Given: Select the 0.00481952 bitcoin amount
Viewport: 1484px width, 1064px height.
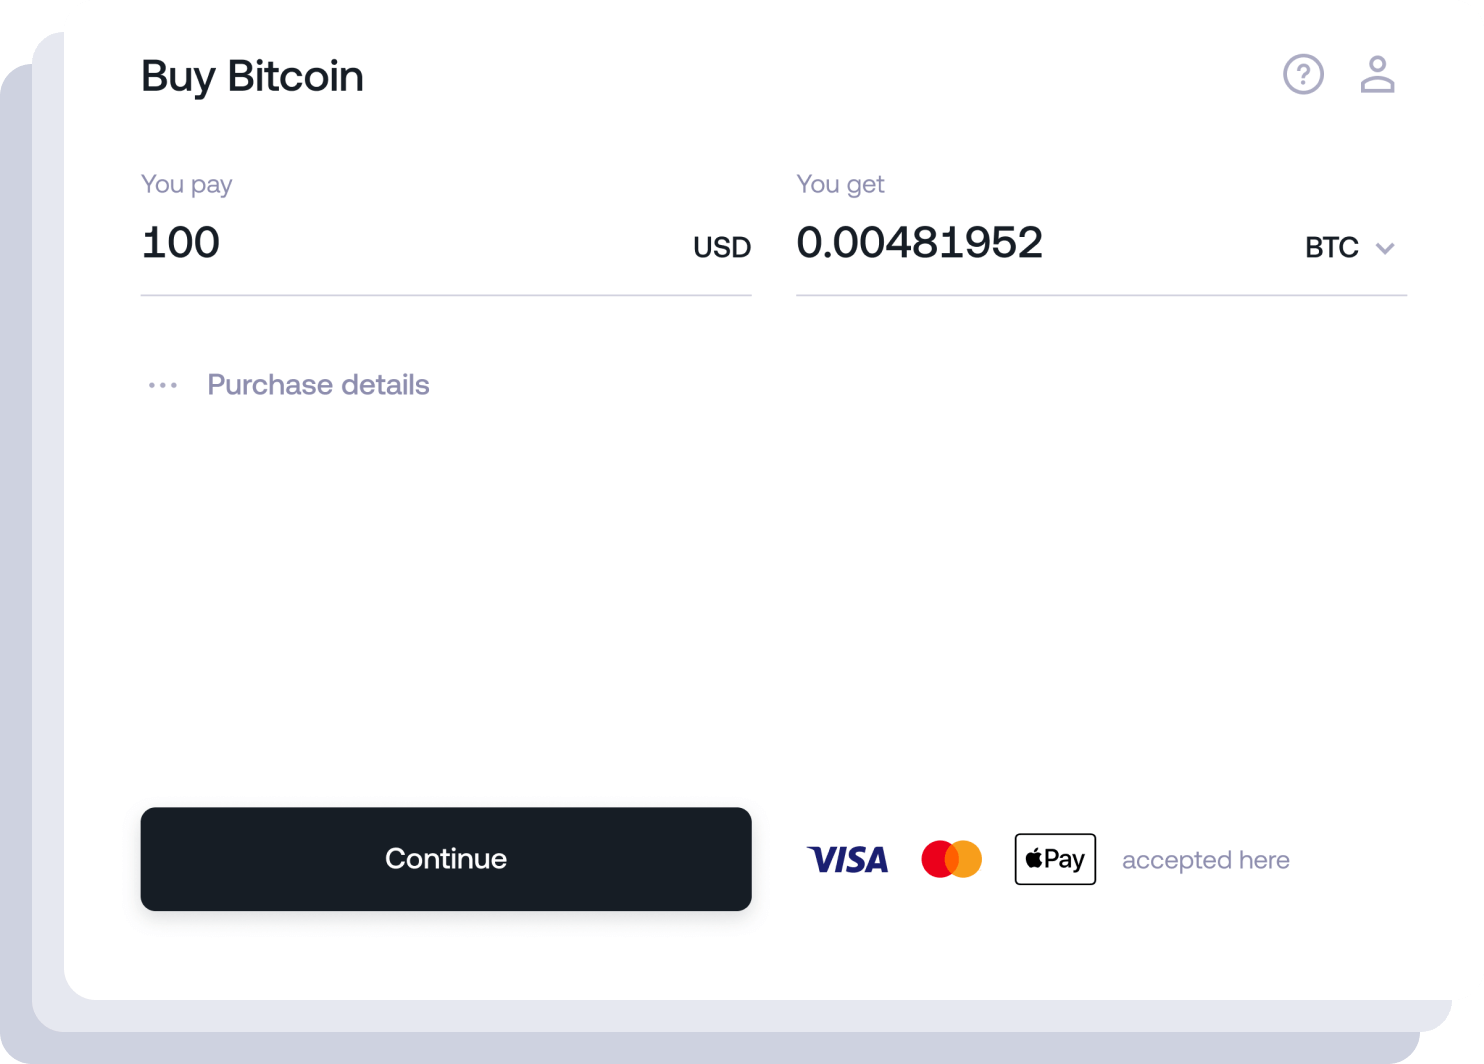Looking at the screenshot, I should coord(919,243).
